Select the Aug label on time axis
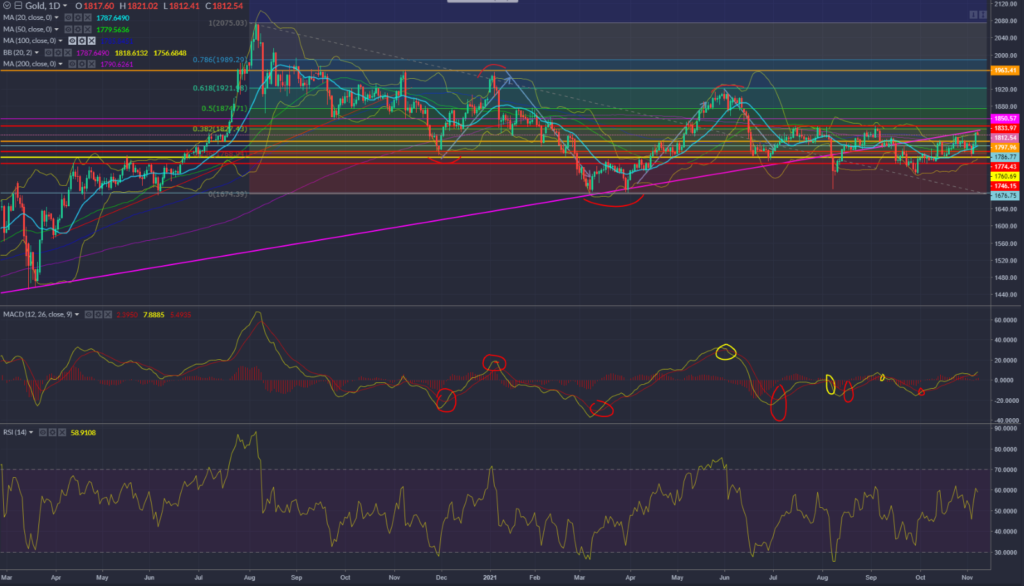The image size is (1024, 586). [248, 579]
